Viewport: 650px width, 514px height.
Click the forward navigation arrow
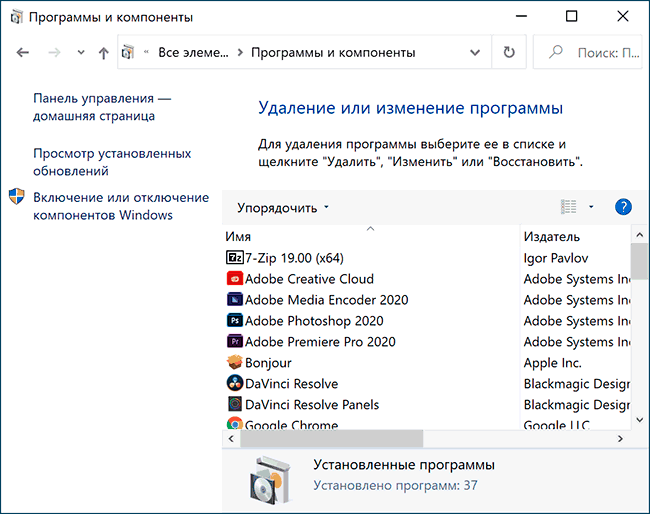[x=54, y=53]
